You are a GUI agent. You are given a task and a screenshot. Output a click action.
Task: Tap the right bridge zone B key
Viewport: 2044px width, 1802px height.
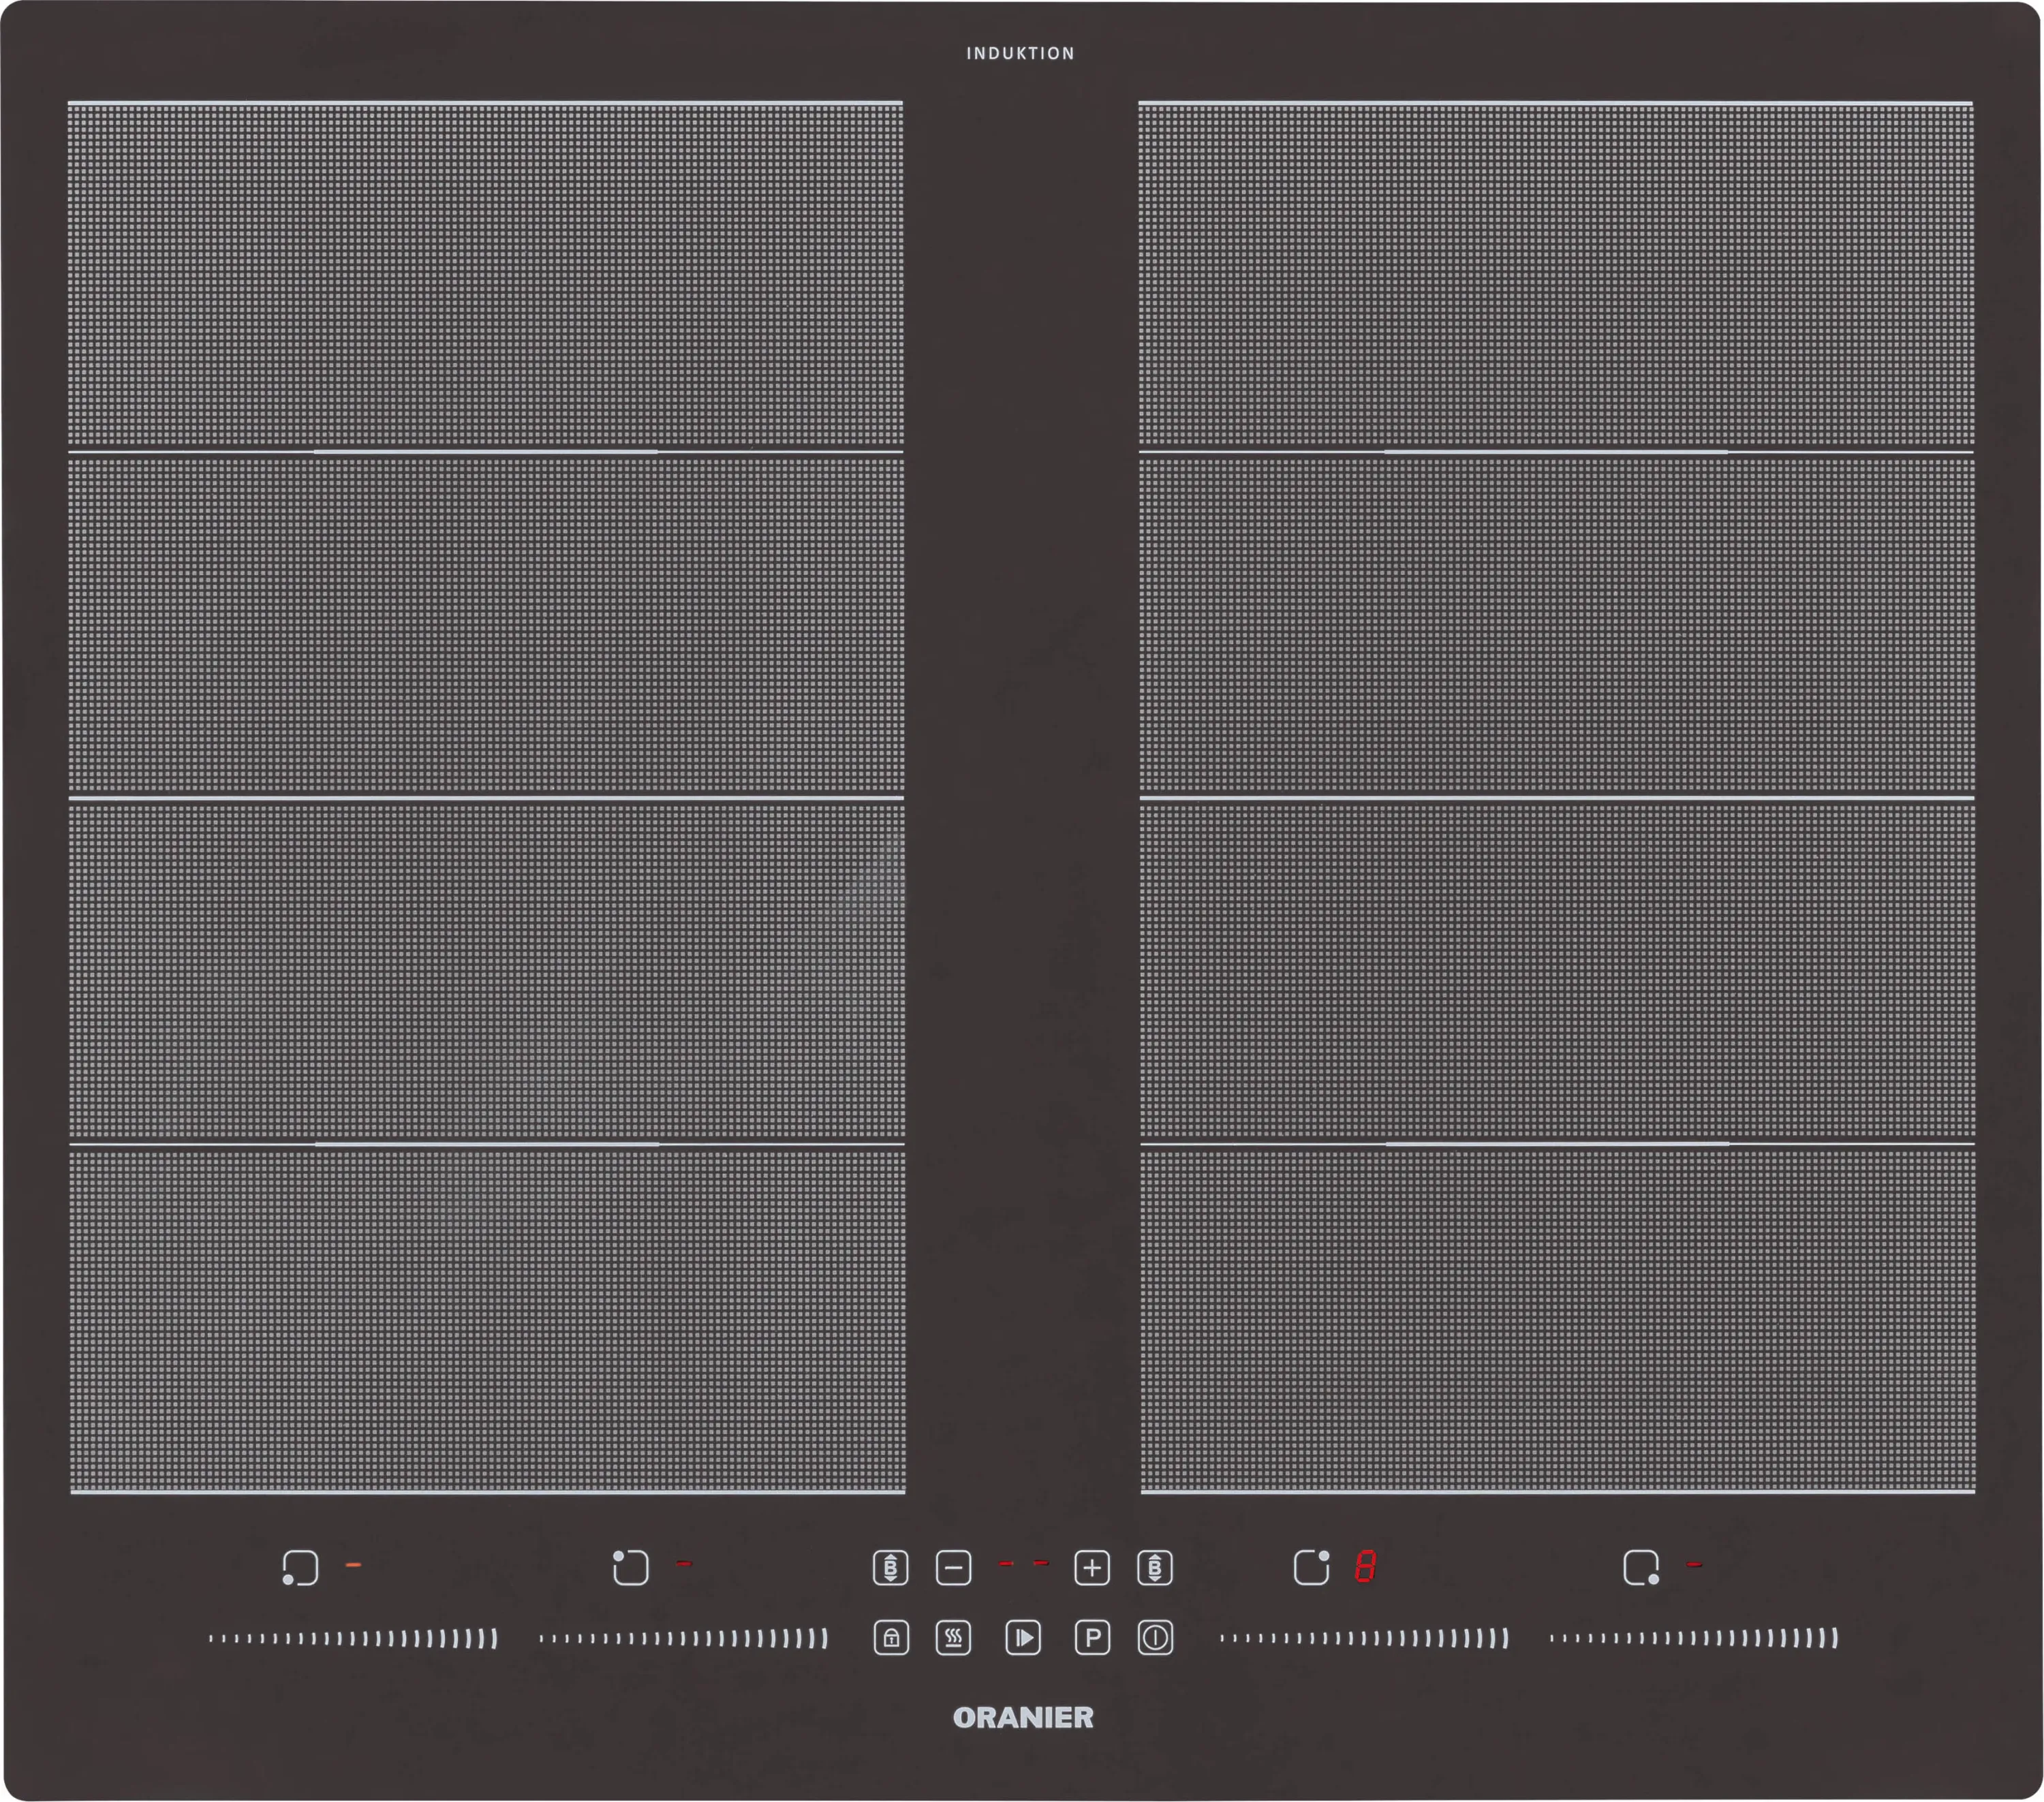tap(1155, 1568)
